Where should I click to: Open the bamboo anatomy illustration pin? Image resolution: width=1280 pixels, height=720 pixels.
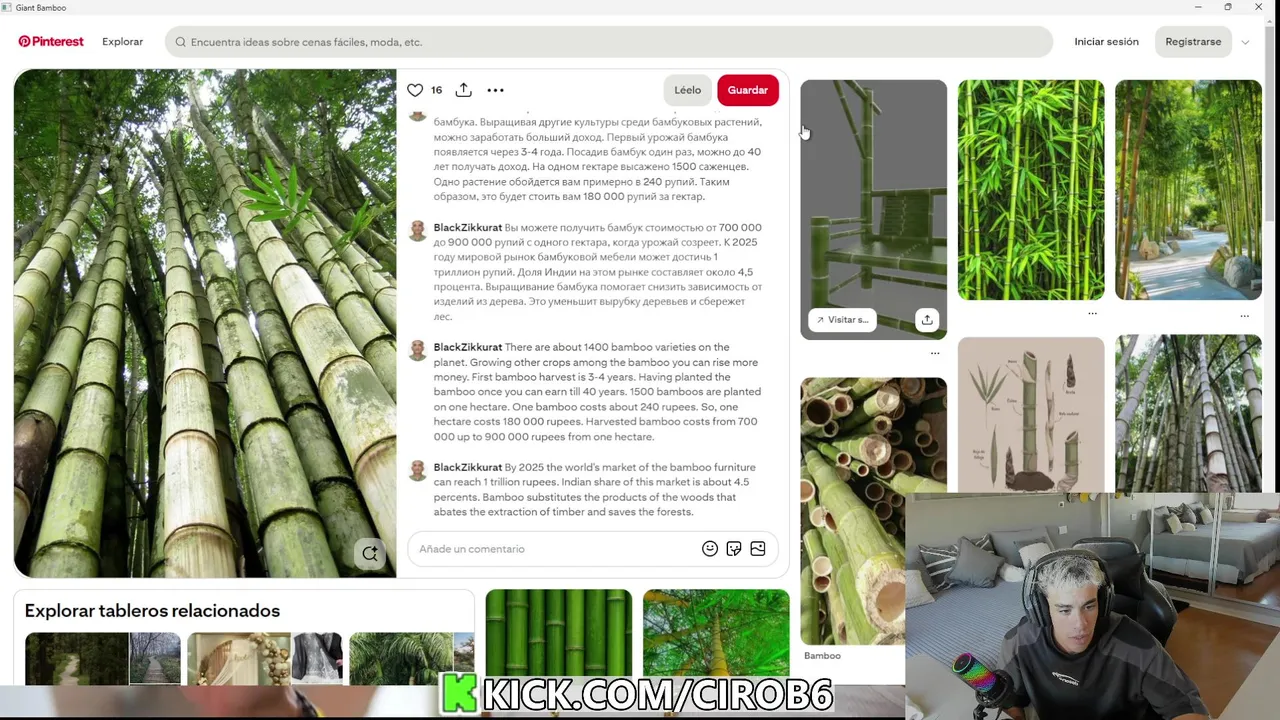[1031, 415]
